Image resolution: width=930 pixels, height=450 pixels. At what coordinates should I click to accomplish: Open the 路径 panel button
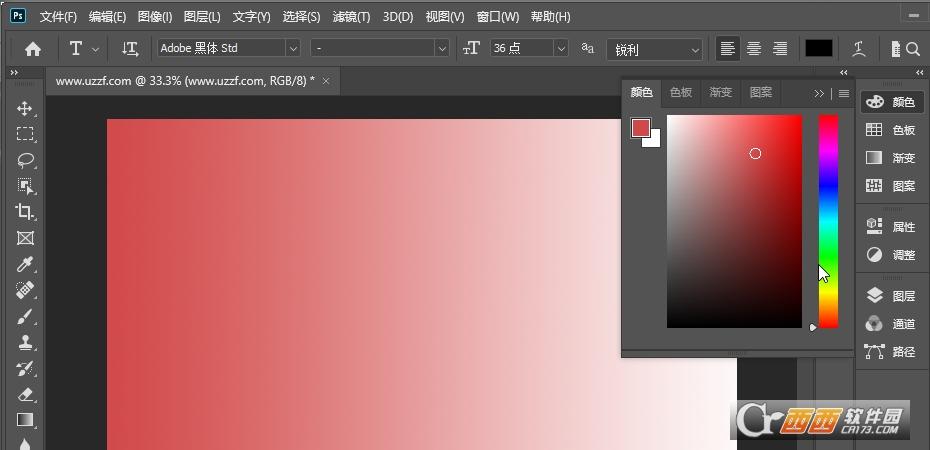(891, 352)
